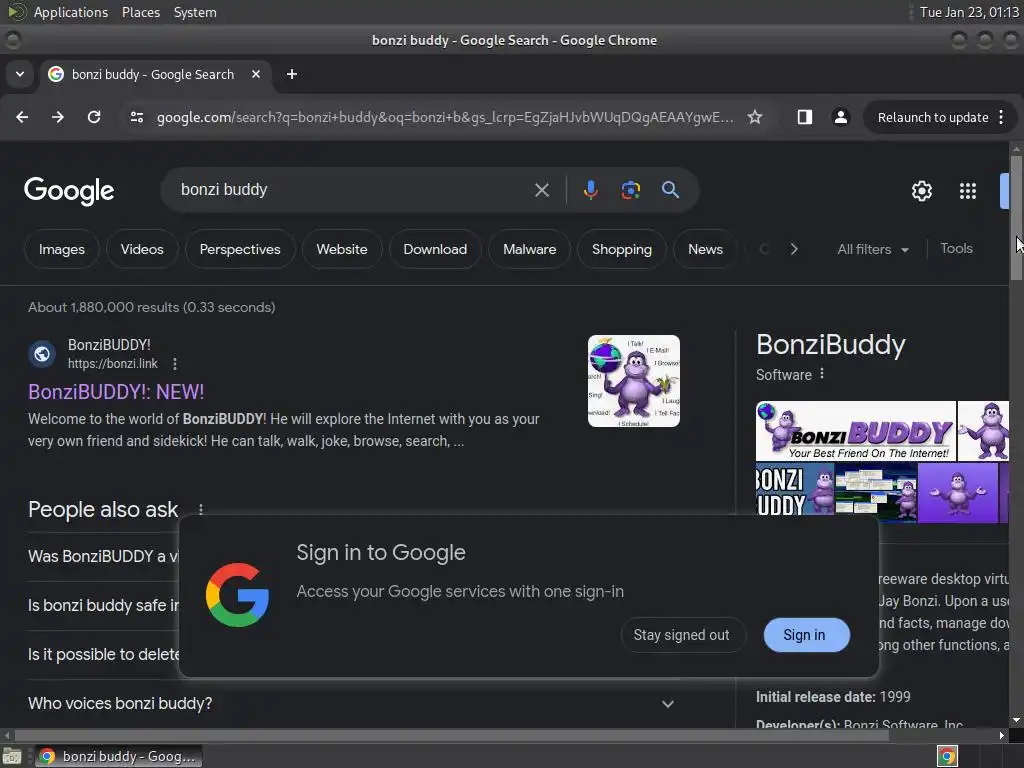Click scroll down arrow on vertical scrollbar
The height and width of the screenshot is (768, 1024).
(1016, 720)
